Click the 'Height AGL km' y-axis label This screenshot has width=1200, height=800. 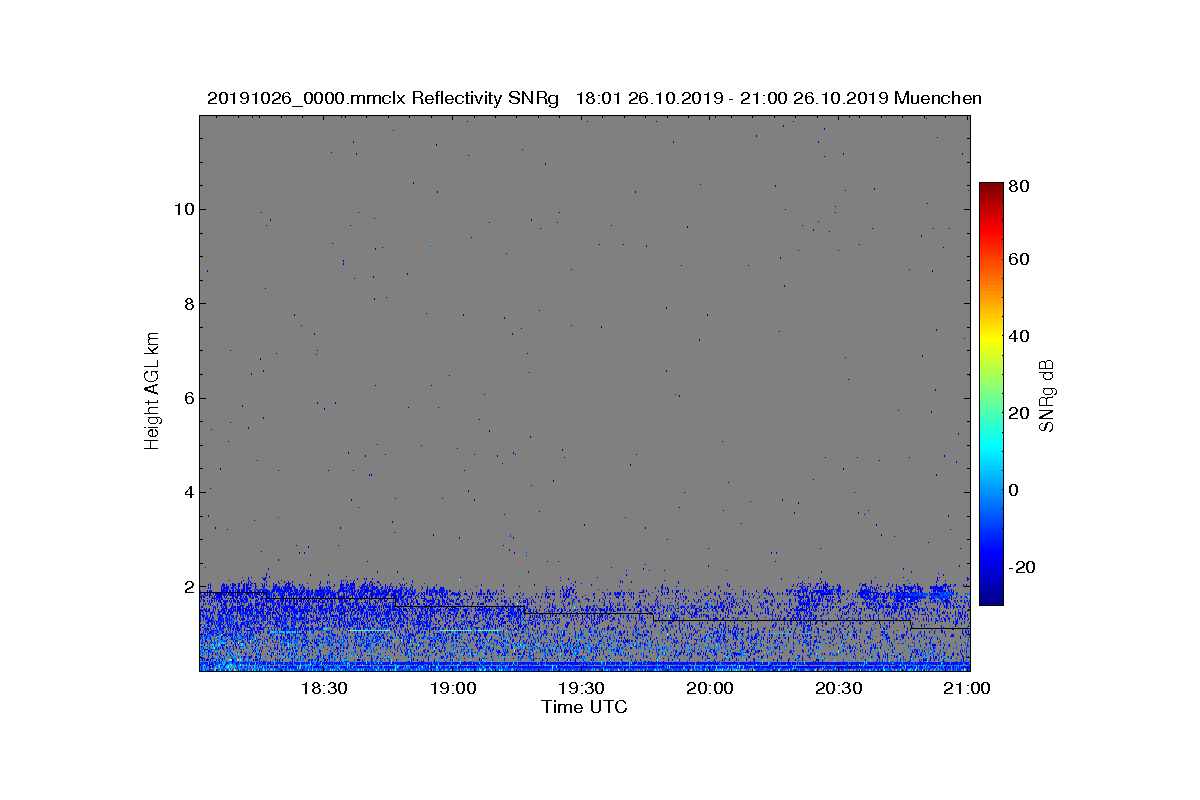pyautogui.click(x=152, y=393)
